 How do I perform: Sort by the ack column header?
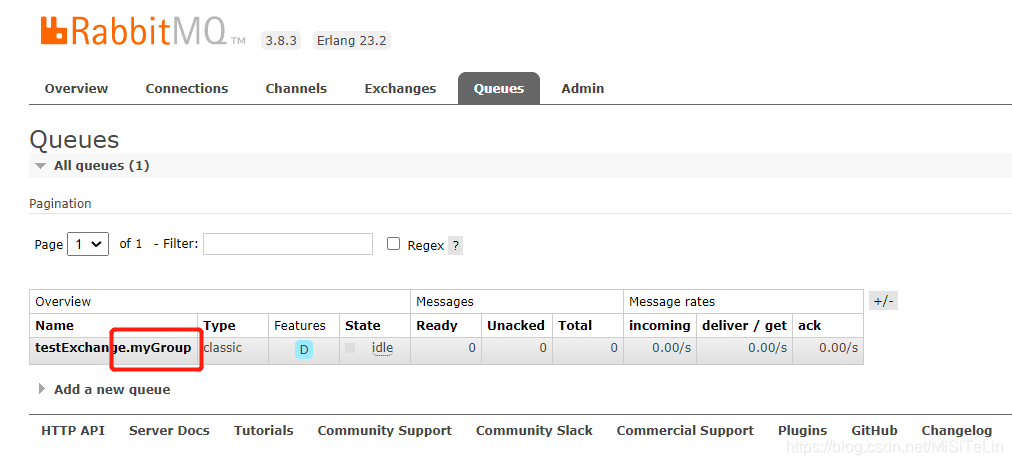pyautogui.click(x=809, y=326)
